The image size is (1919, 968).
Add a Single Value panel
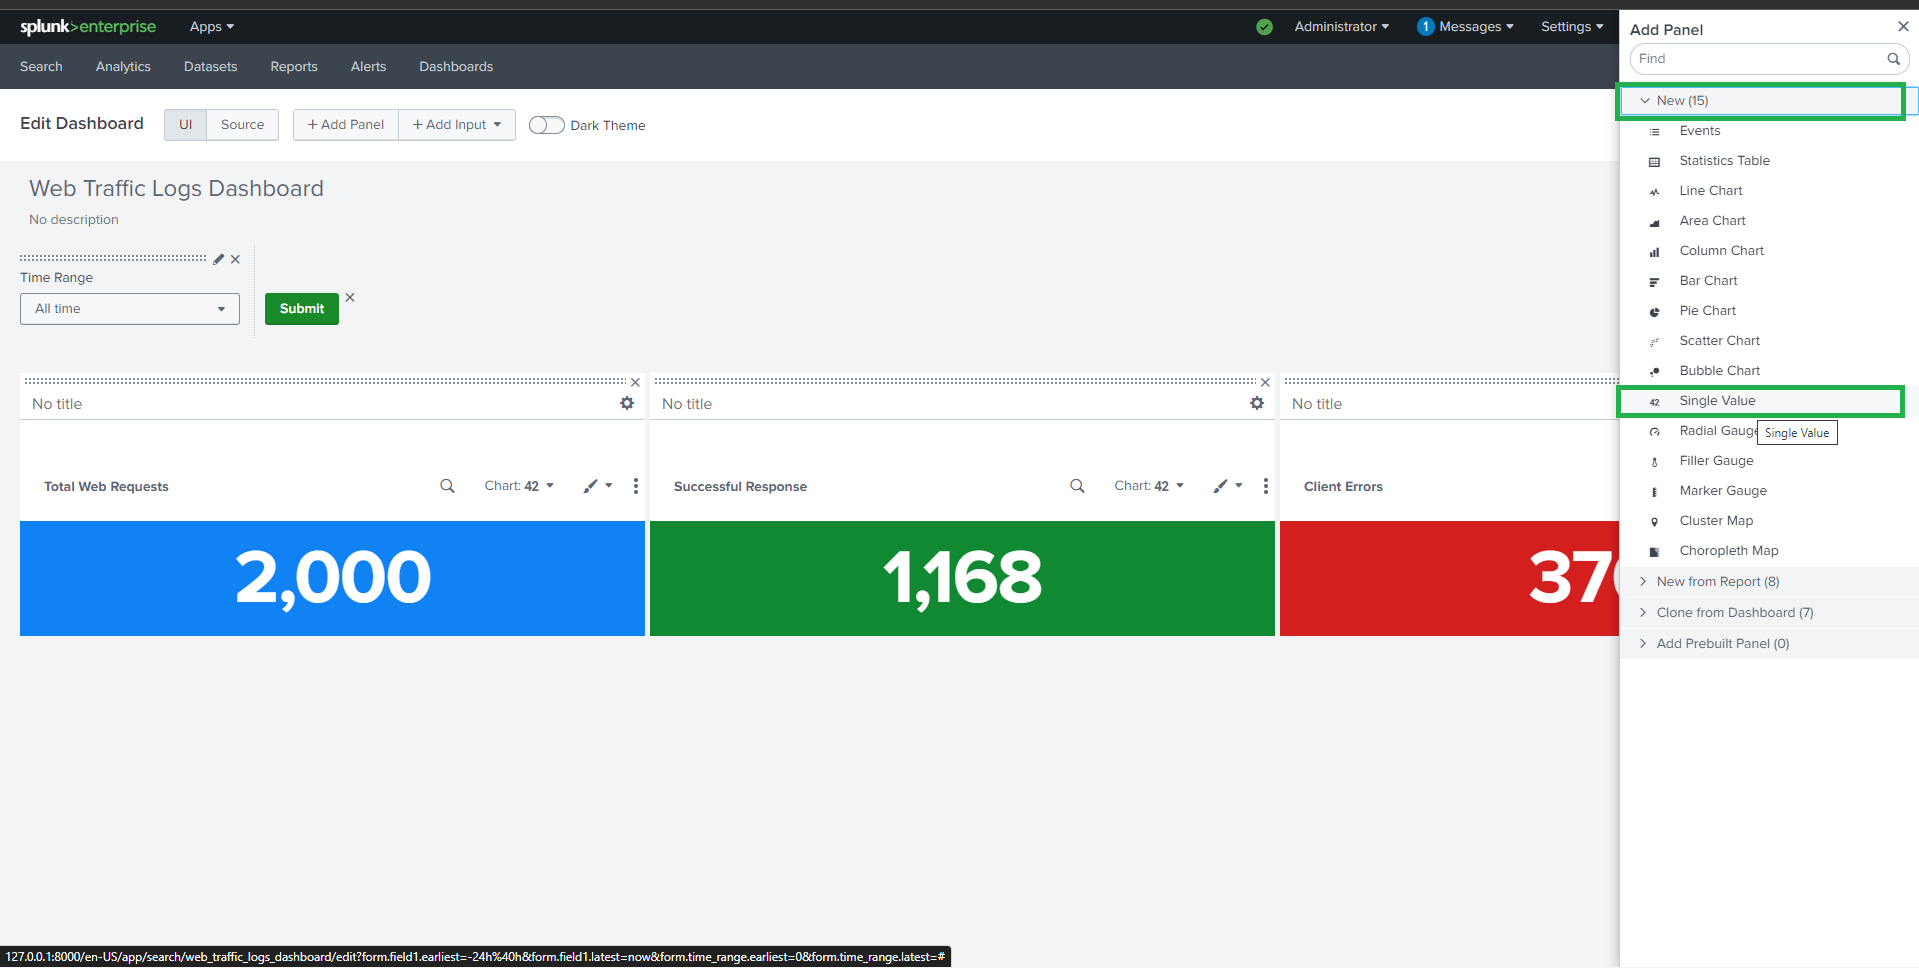coord(1717,401)
